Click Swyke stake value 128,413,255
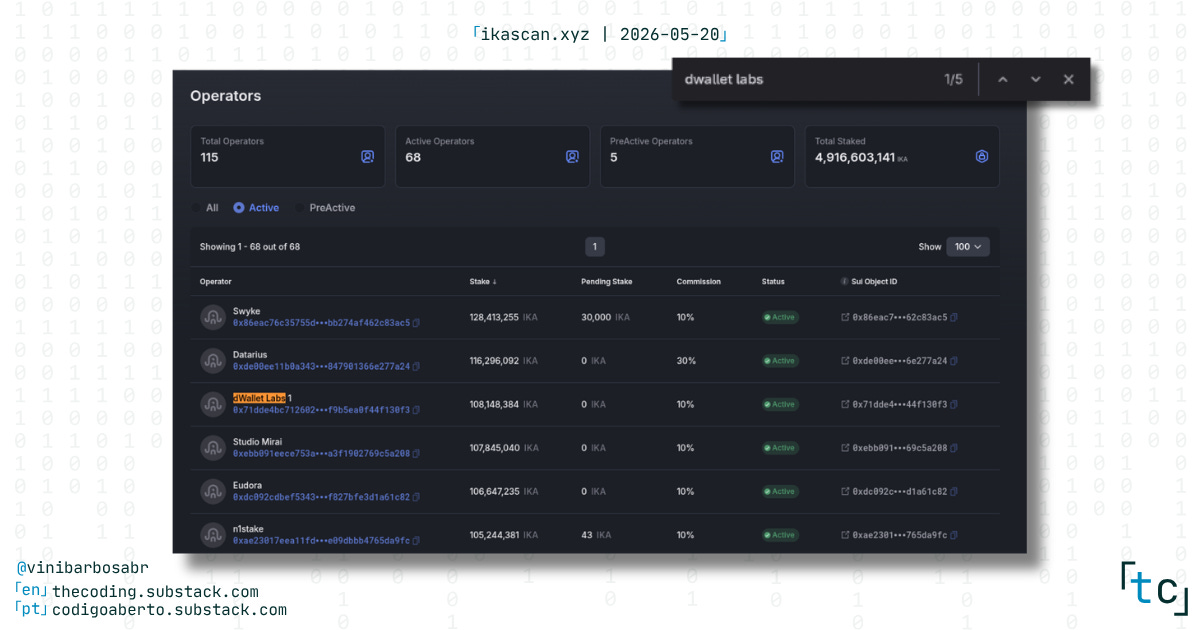Image resolution: width=1200 pixels, height=630 pixels. click(494, 317)
